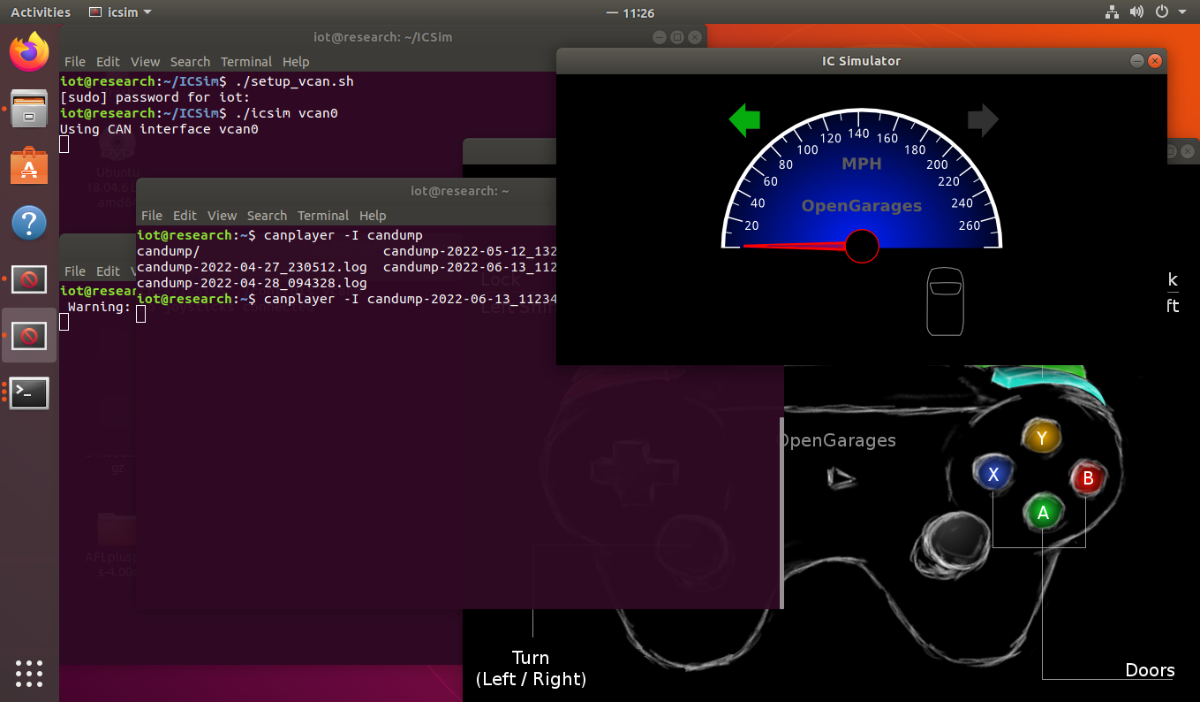Click the gray right turn signal arrow
This screenshot has width=1200, height=702.
[983, 121]
